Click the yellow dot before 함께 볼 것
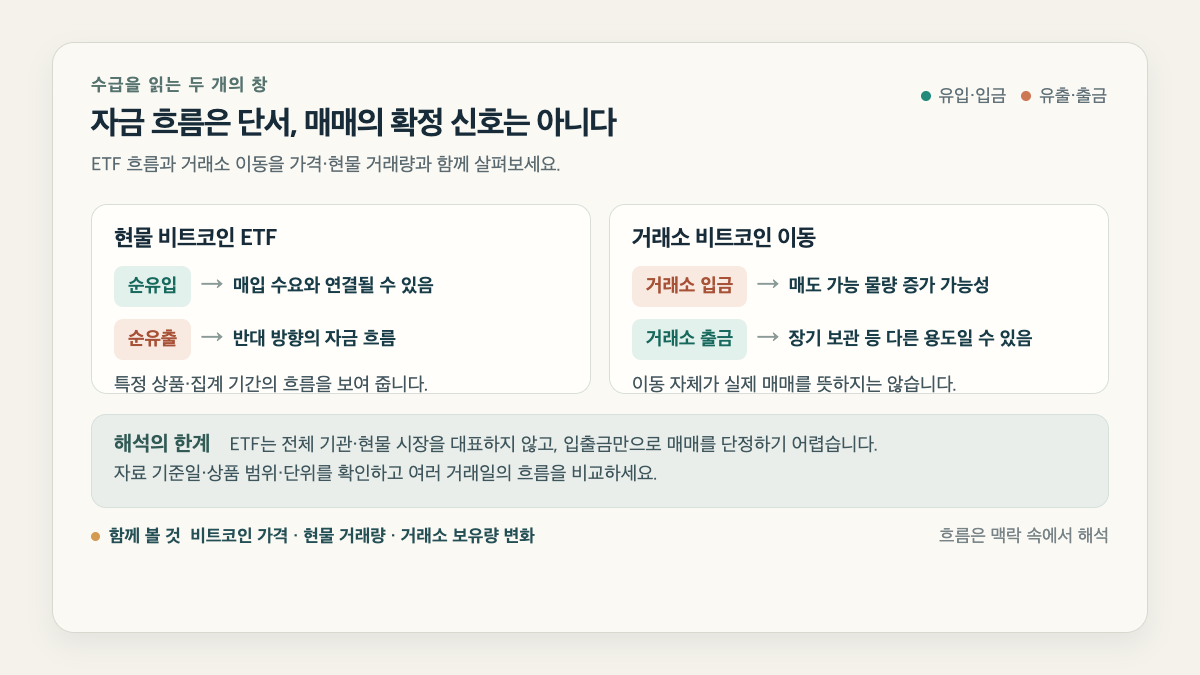 pyautogui.click(x=96, y=536)
